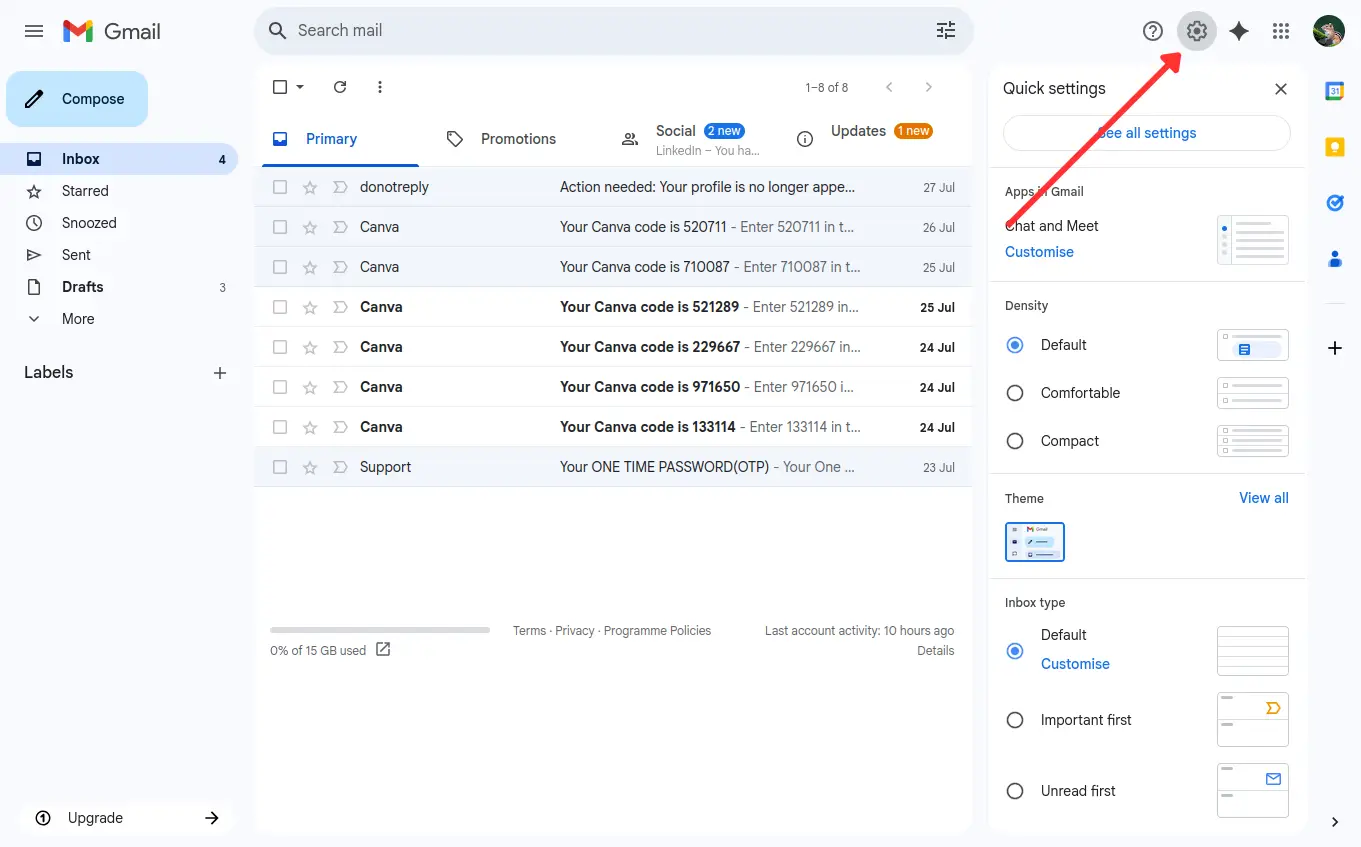
Task: Open Google Keep from side panel
Action: tap(1334, 147)
